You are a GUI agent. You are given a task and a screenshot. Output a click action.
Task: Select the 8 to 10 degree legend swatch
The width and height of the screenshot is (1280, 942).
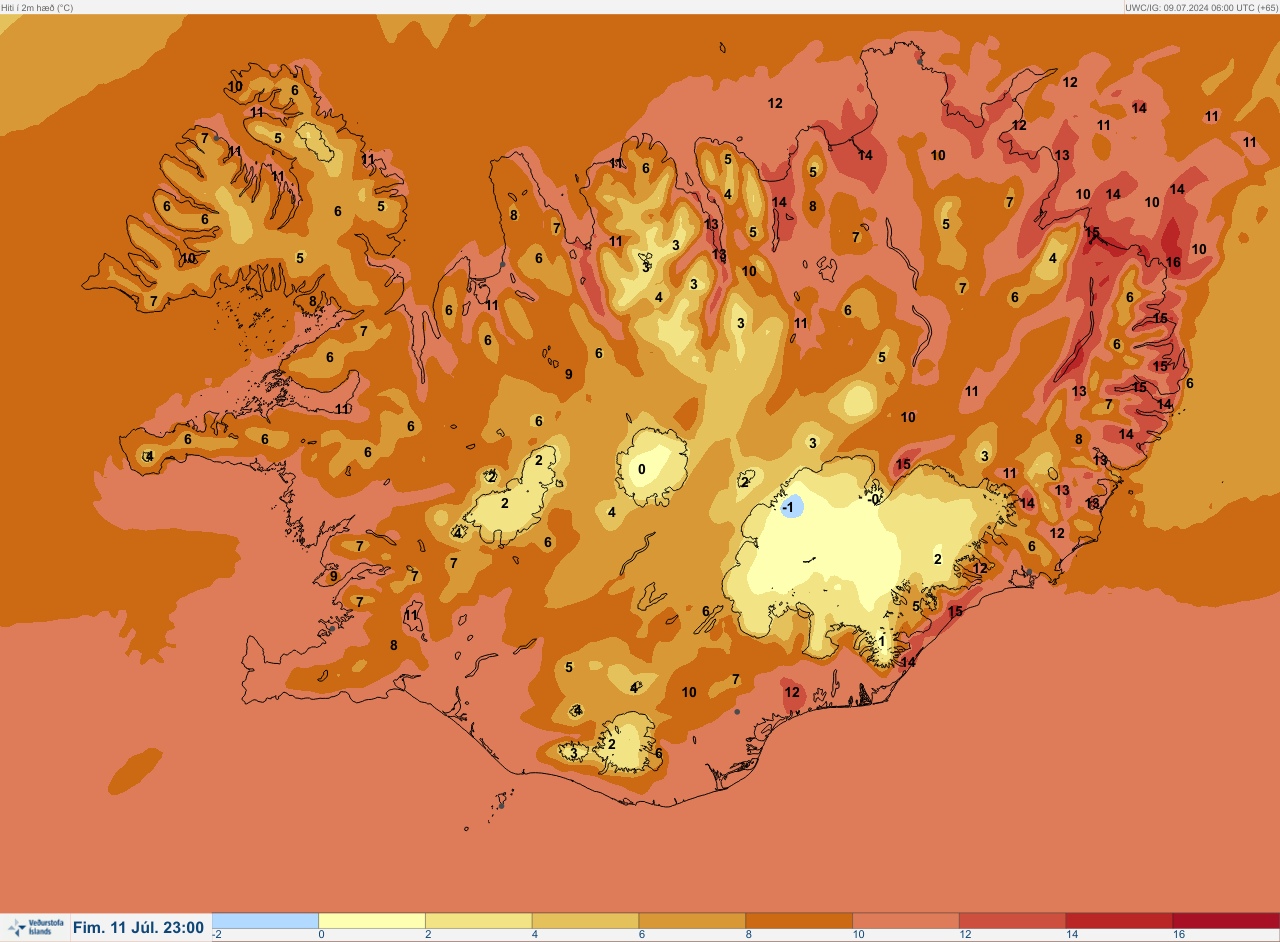click(x=799, y=920)
